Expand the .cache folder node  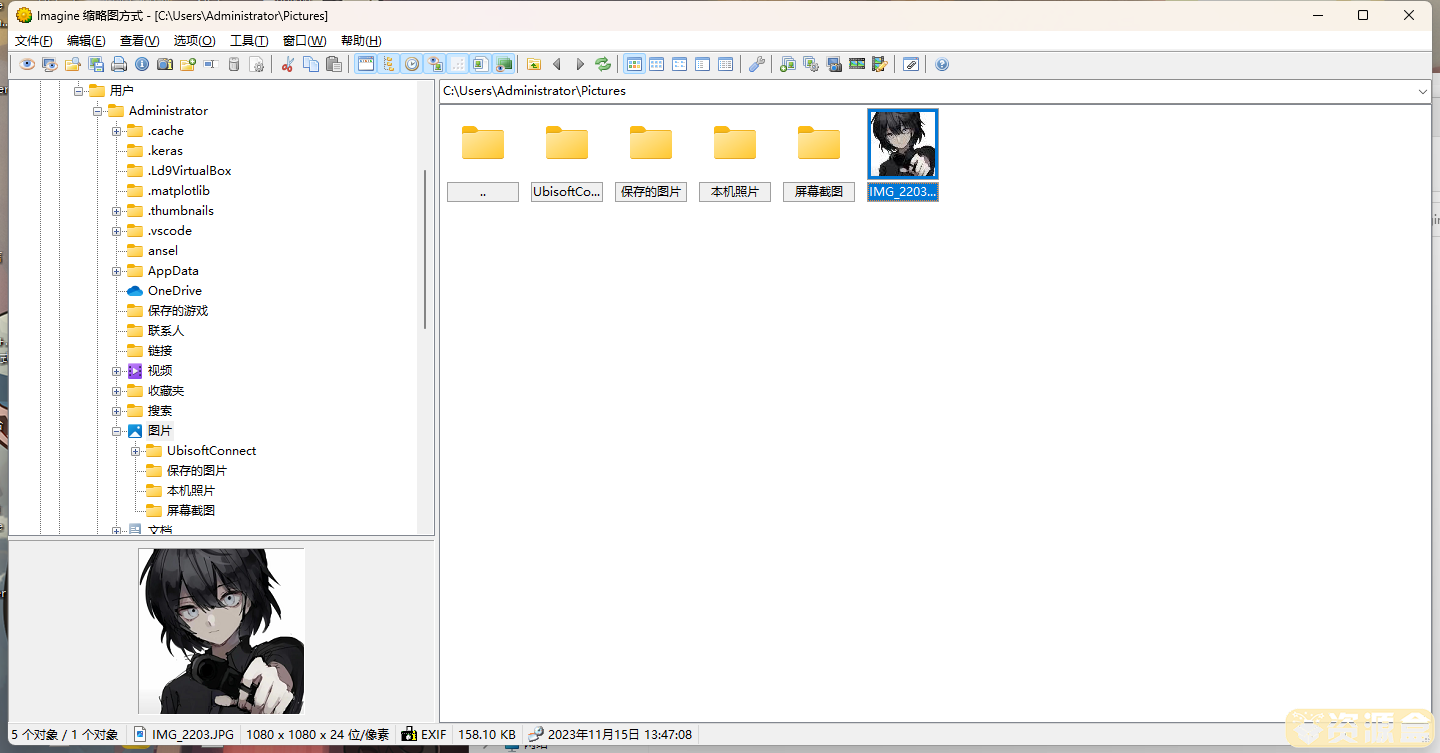coord(117,131)
